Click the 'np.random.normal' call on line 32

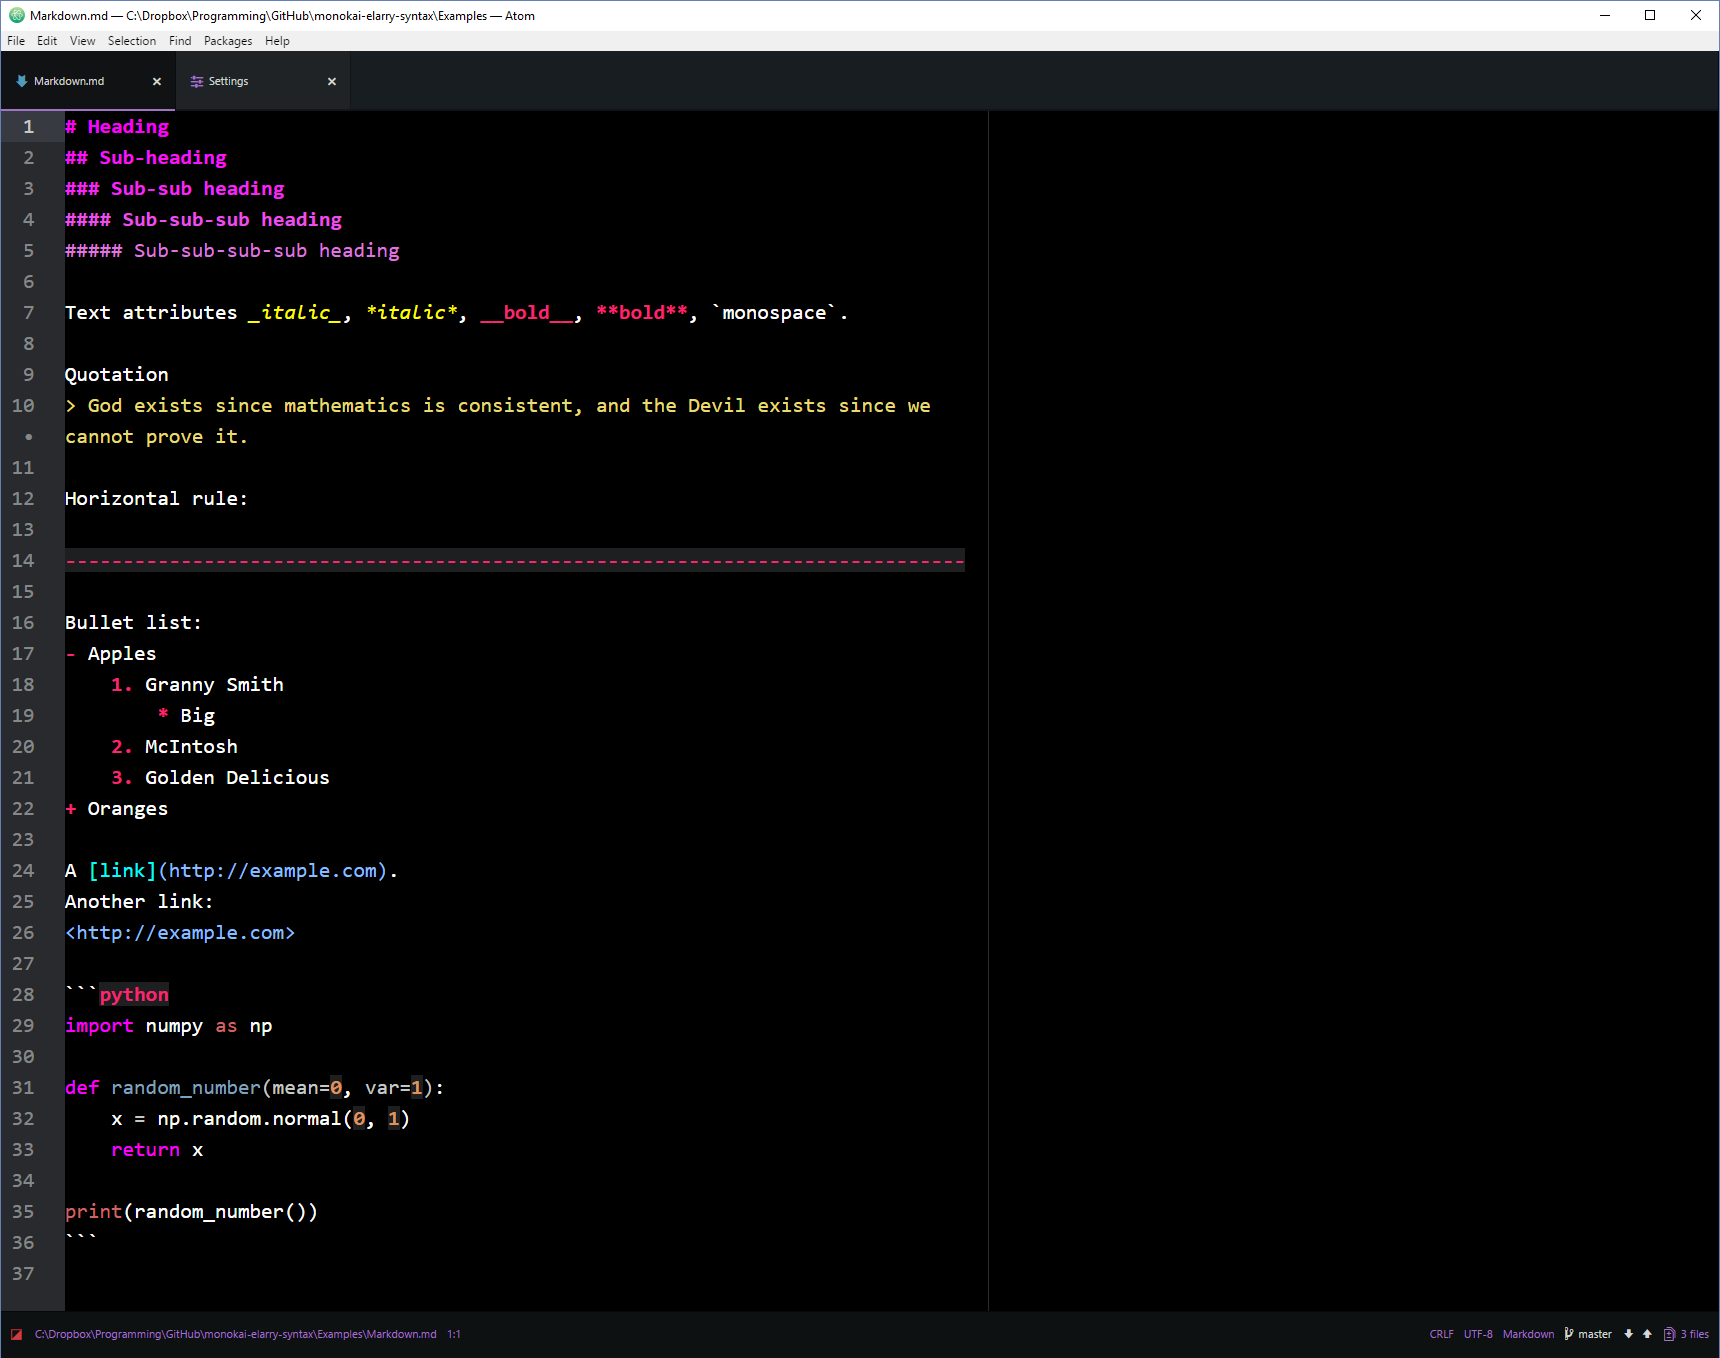(x=250, y=1119)
